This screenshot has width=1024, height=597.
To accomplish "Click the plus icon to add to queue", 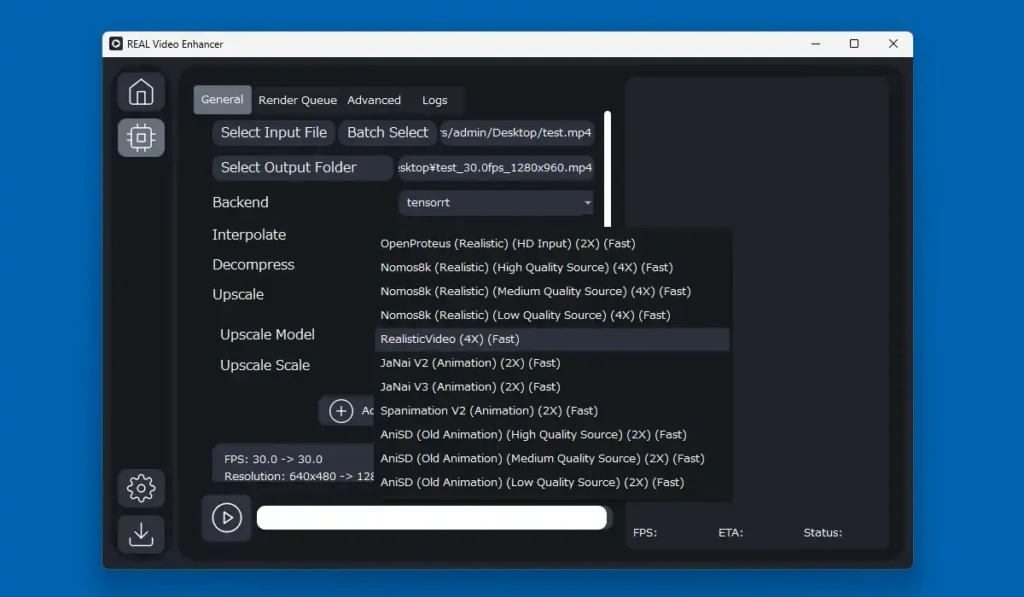I will pyautogui.click(x=341, y=411).
